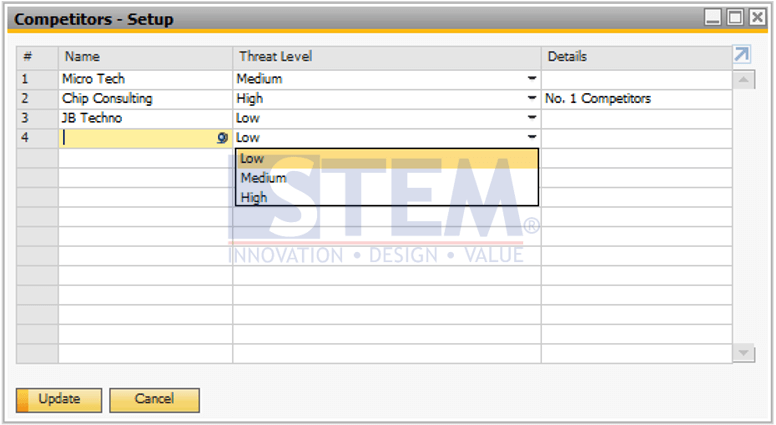776x425 pixels.
Task: Select the Micro Tech name cell
Action: (146, 79)
